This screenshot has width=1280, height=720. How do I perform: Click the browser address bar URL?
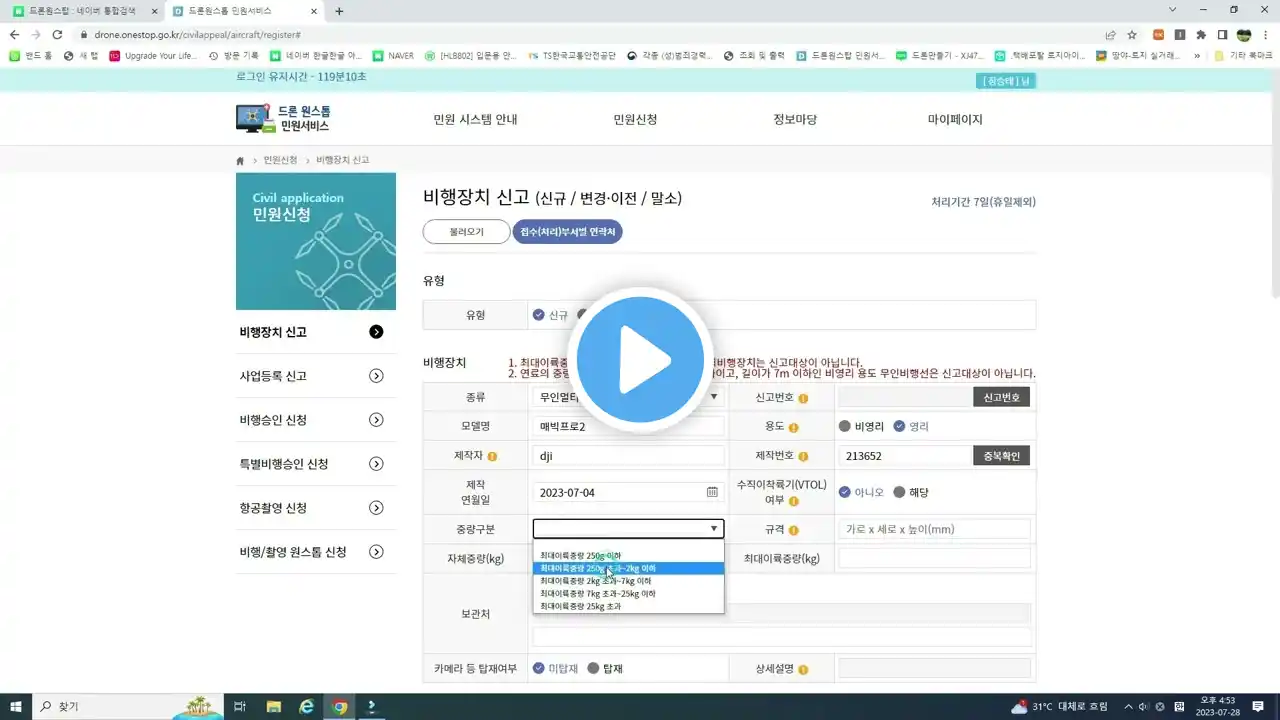pos(197,34)
